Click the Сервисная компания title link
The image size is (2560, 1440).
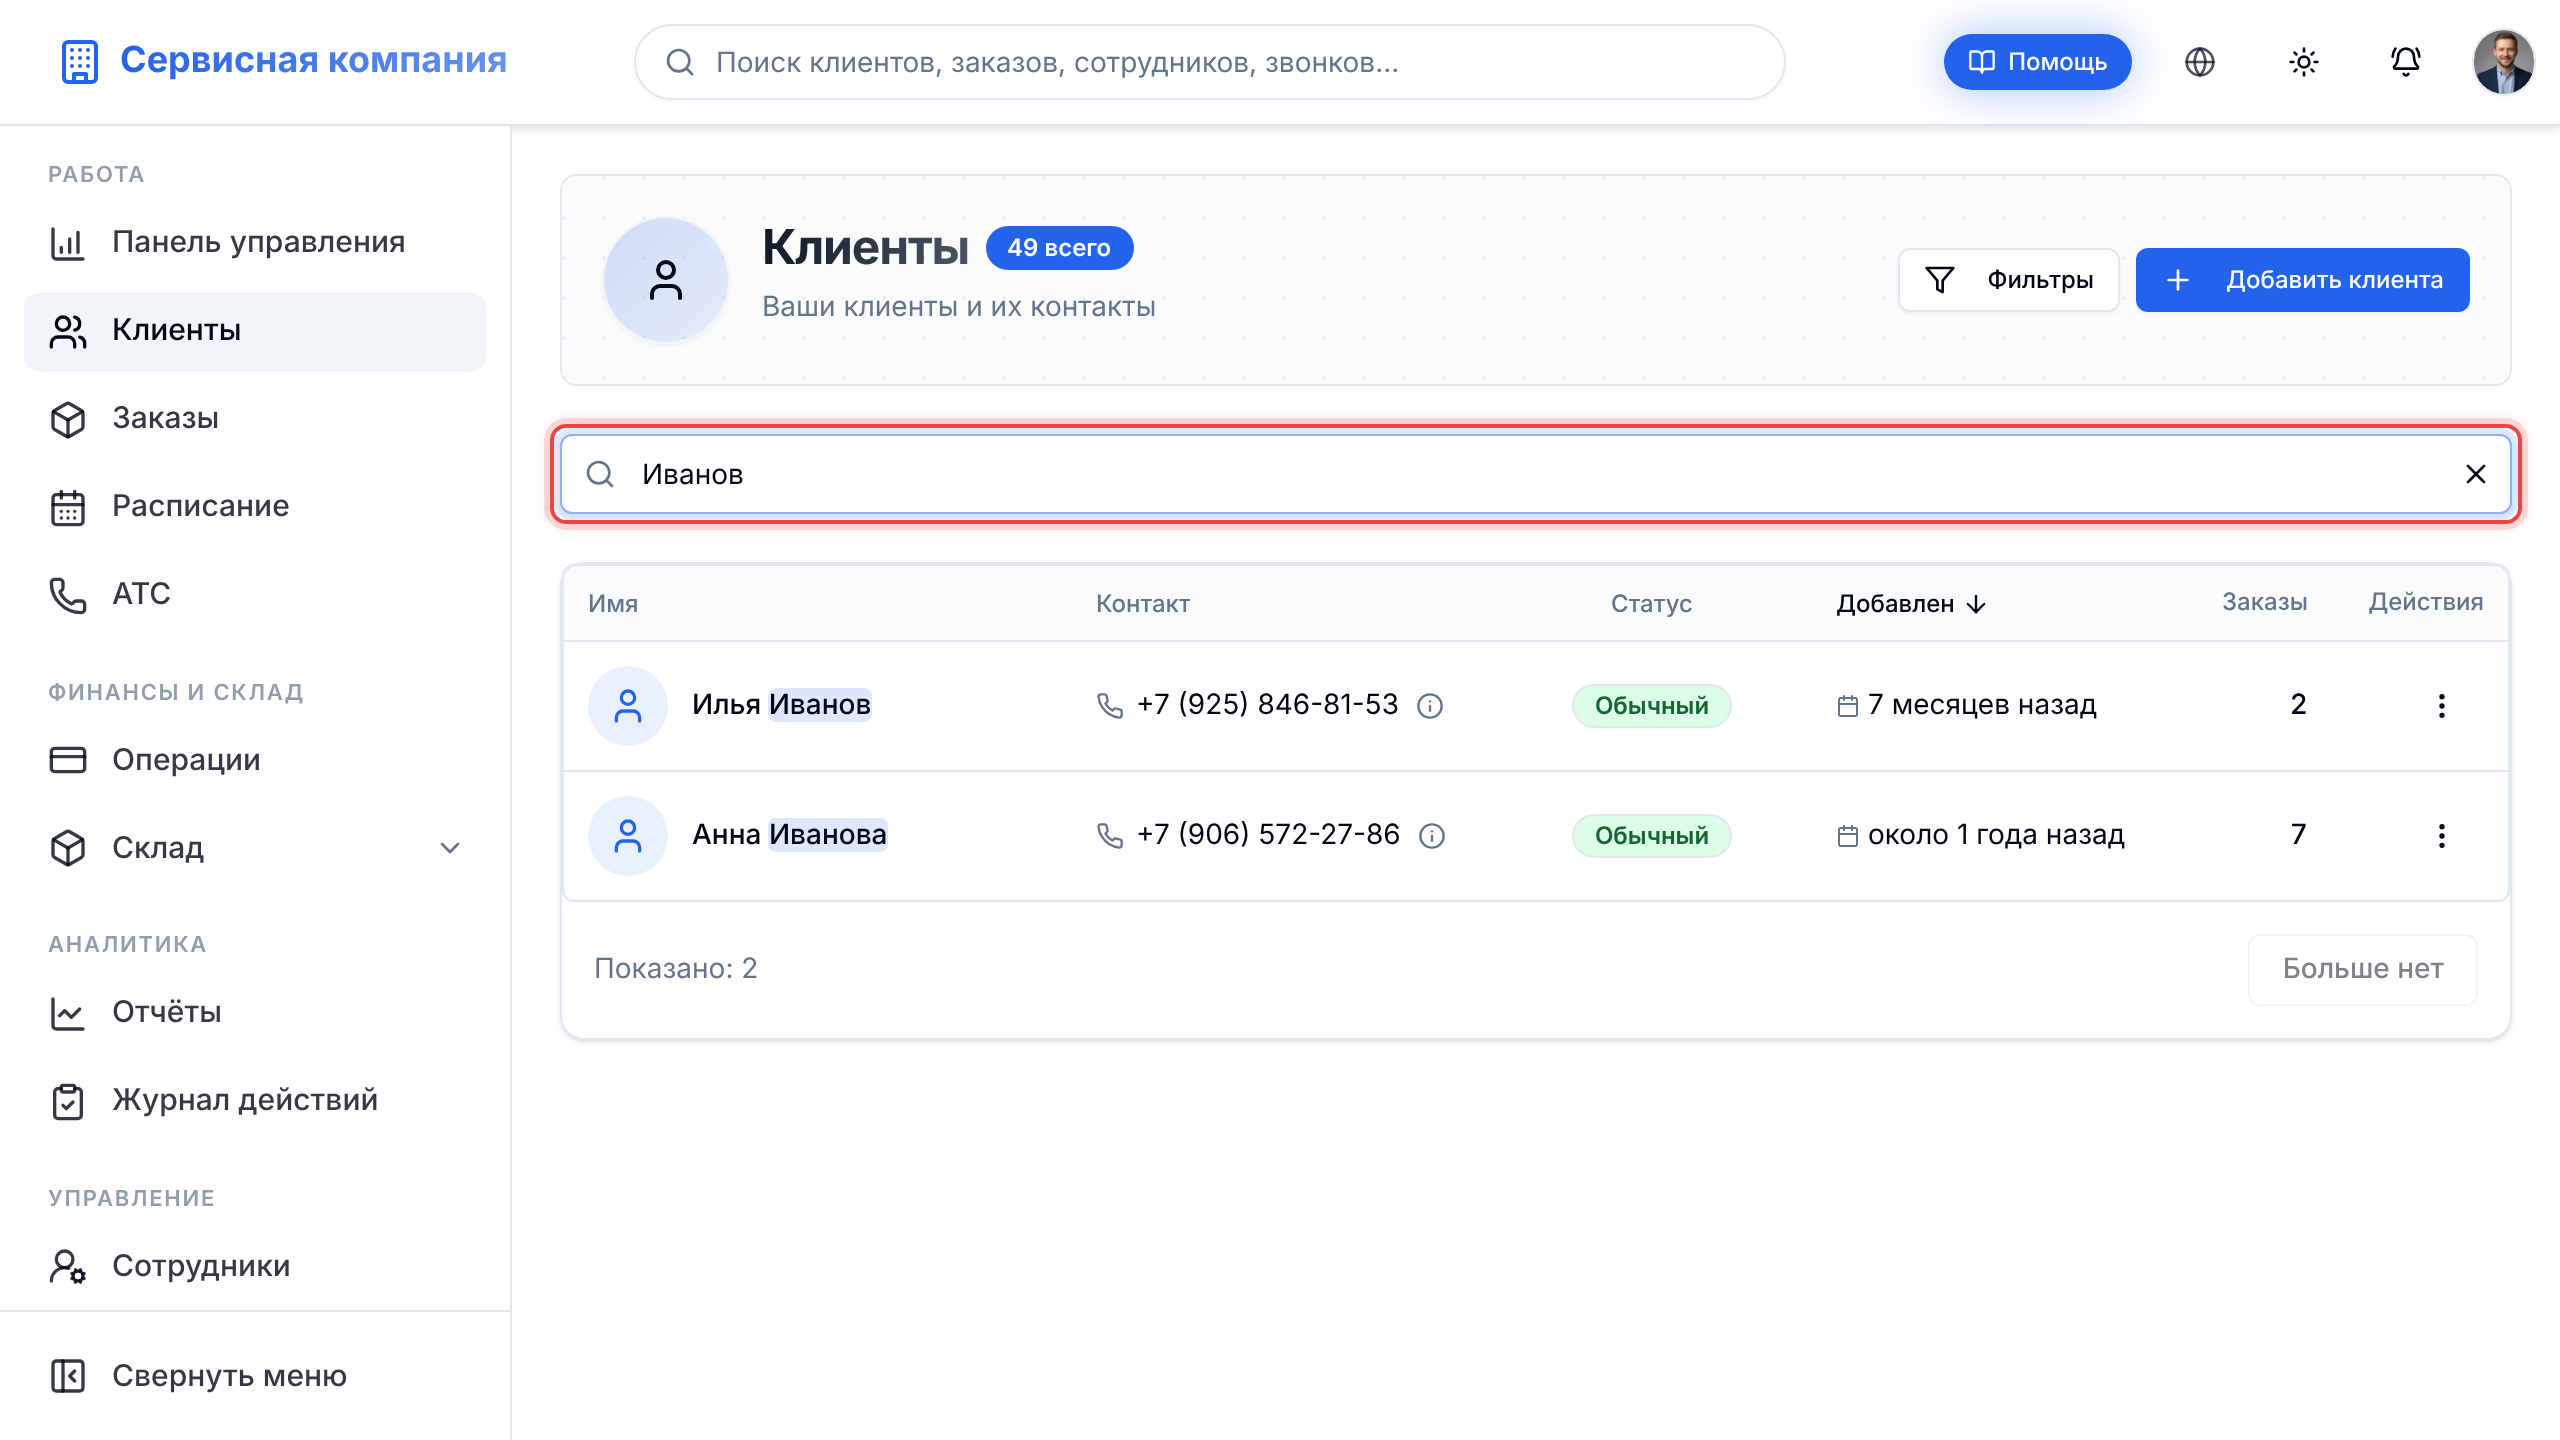point(313,60)
